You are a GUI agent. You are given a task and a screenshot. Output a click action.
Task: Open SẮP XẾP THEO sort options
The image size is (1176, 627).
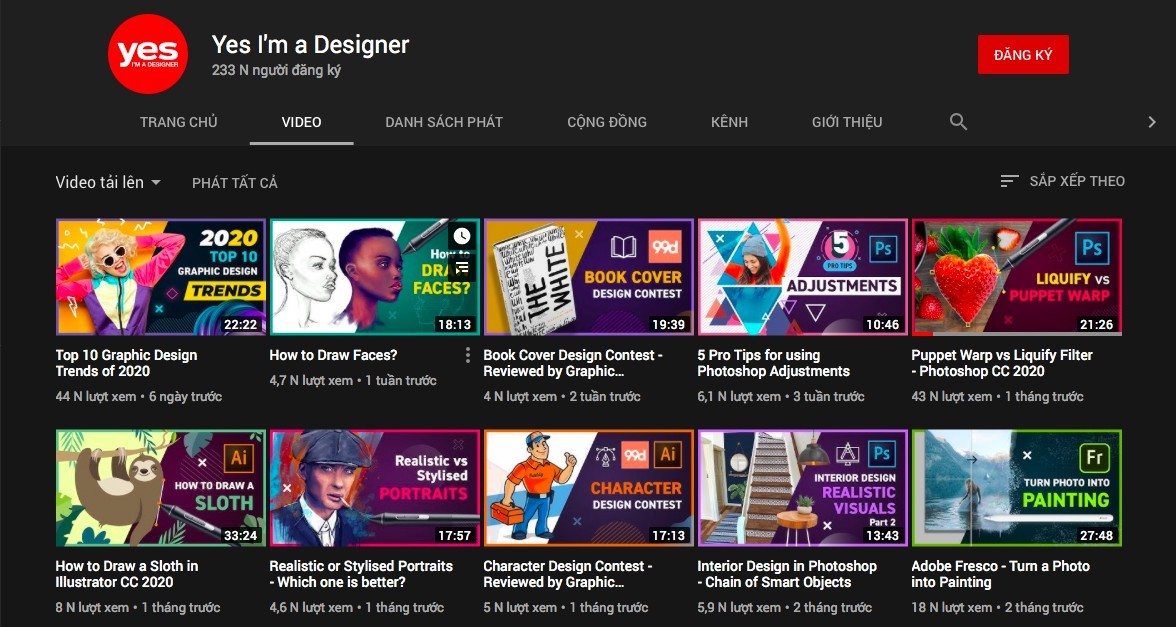pyautogui.click(x=1062, y=181)
